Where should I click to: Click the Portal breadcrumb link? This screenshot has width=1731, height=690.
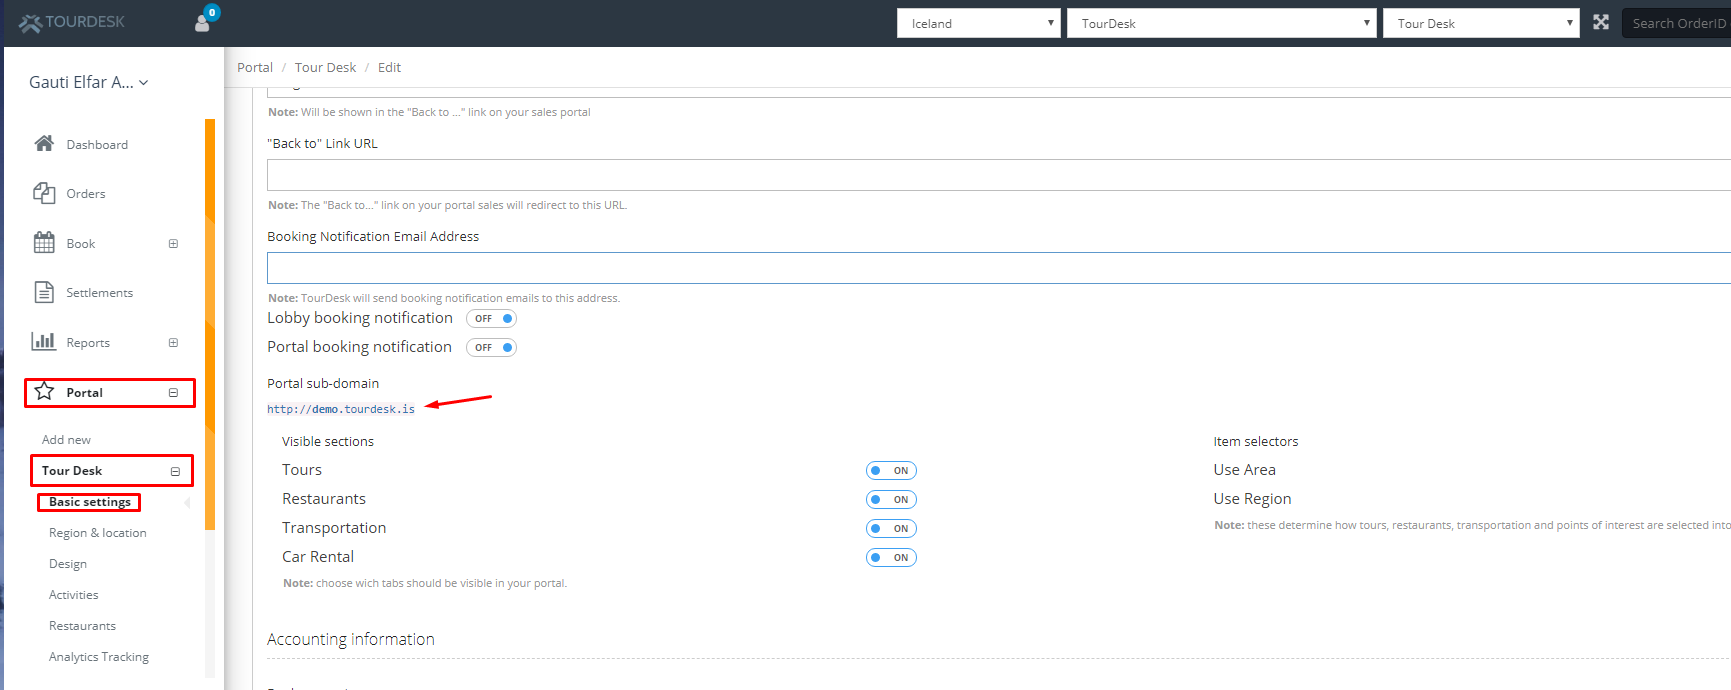pos(255,67)
